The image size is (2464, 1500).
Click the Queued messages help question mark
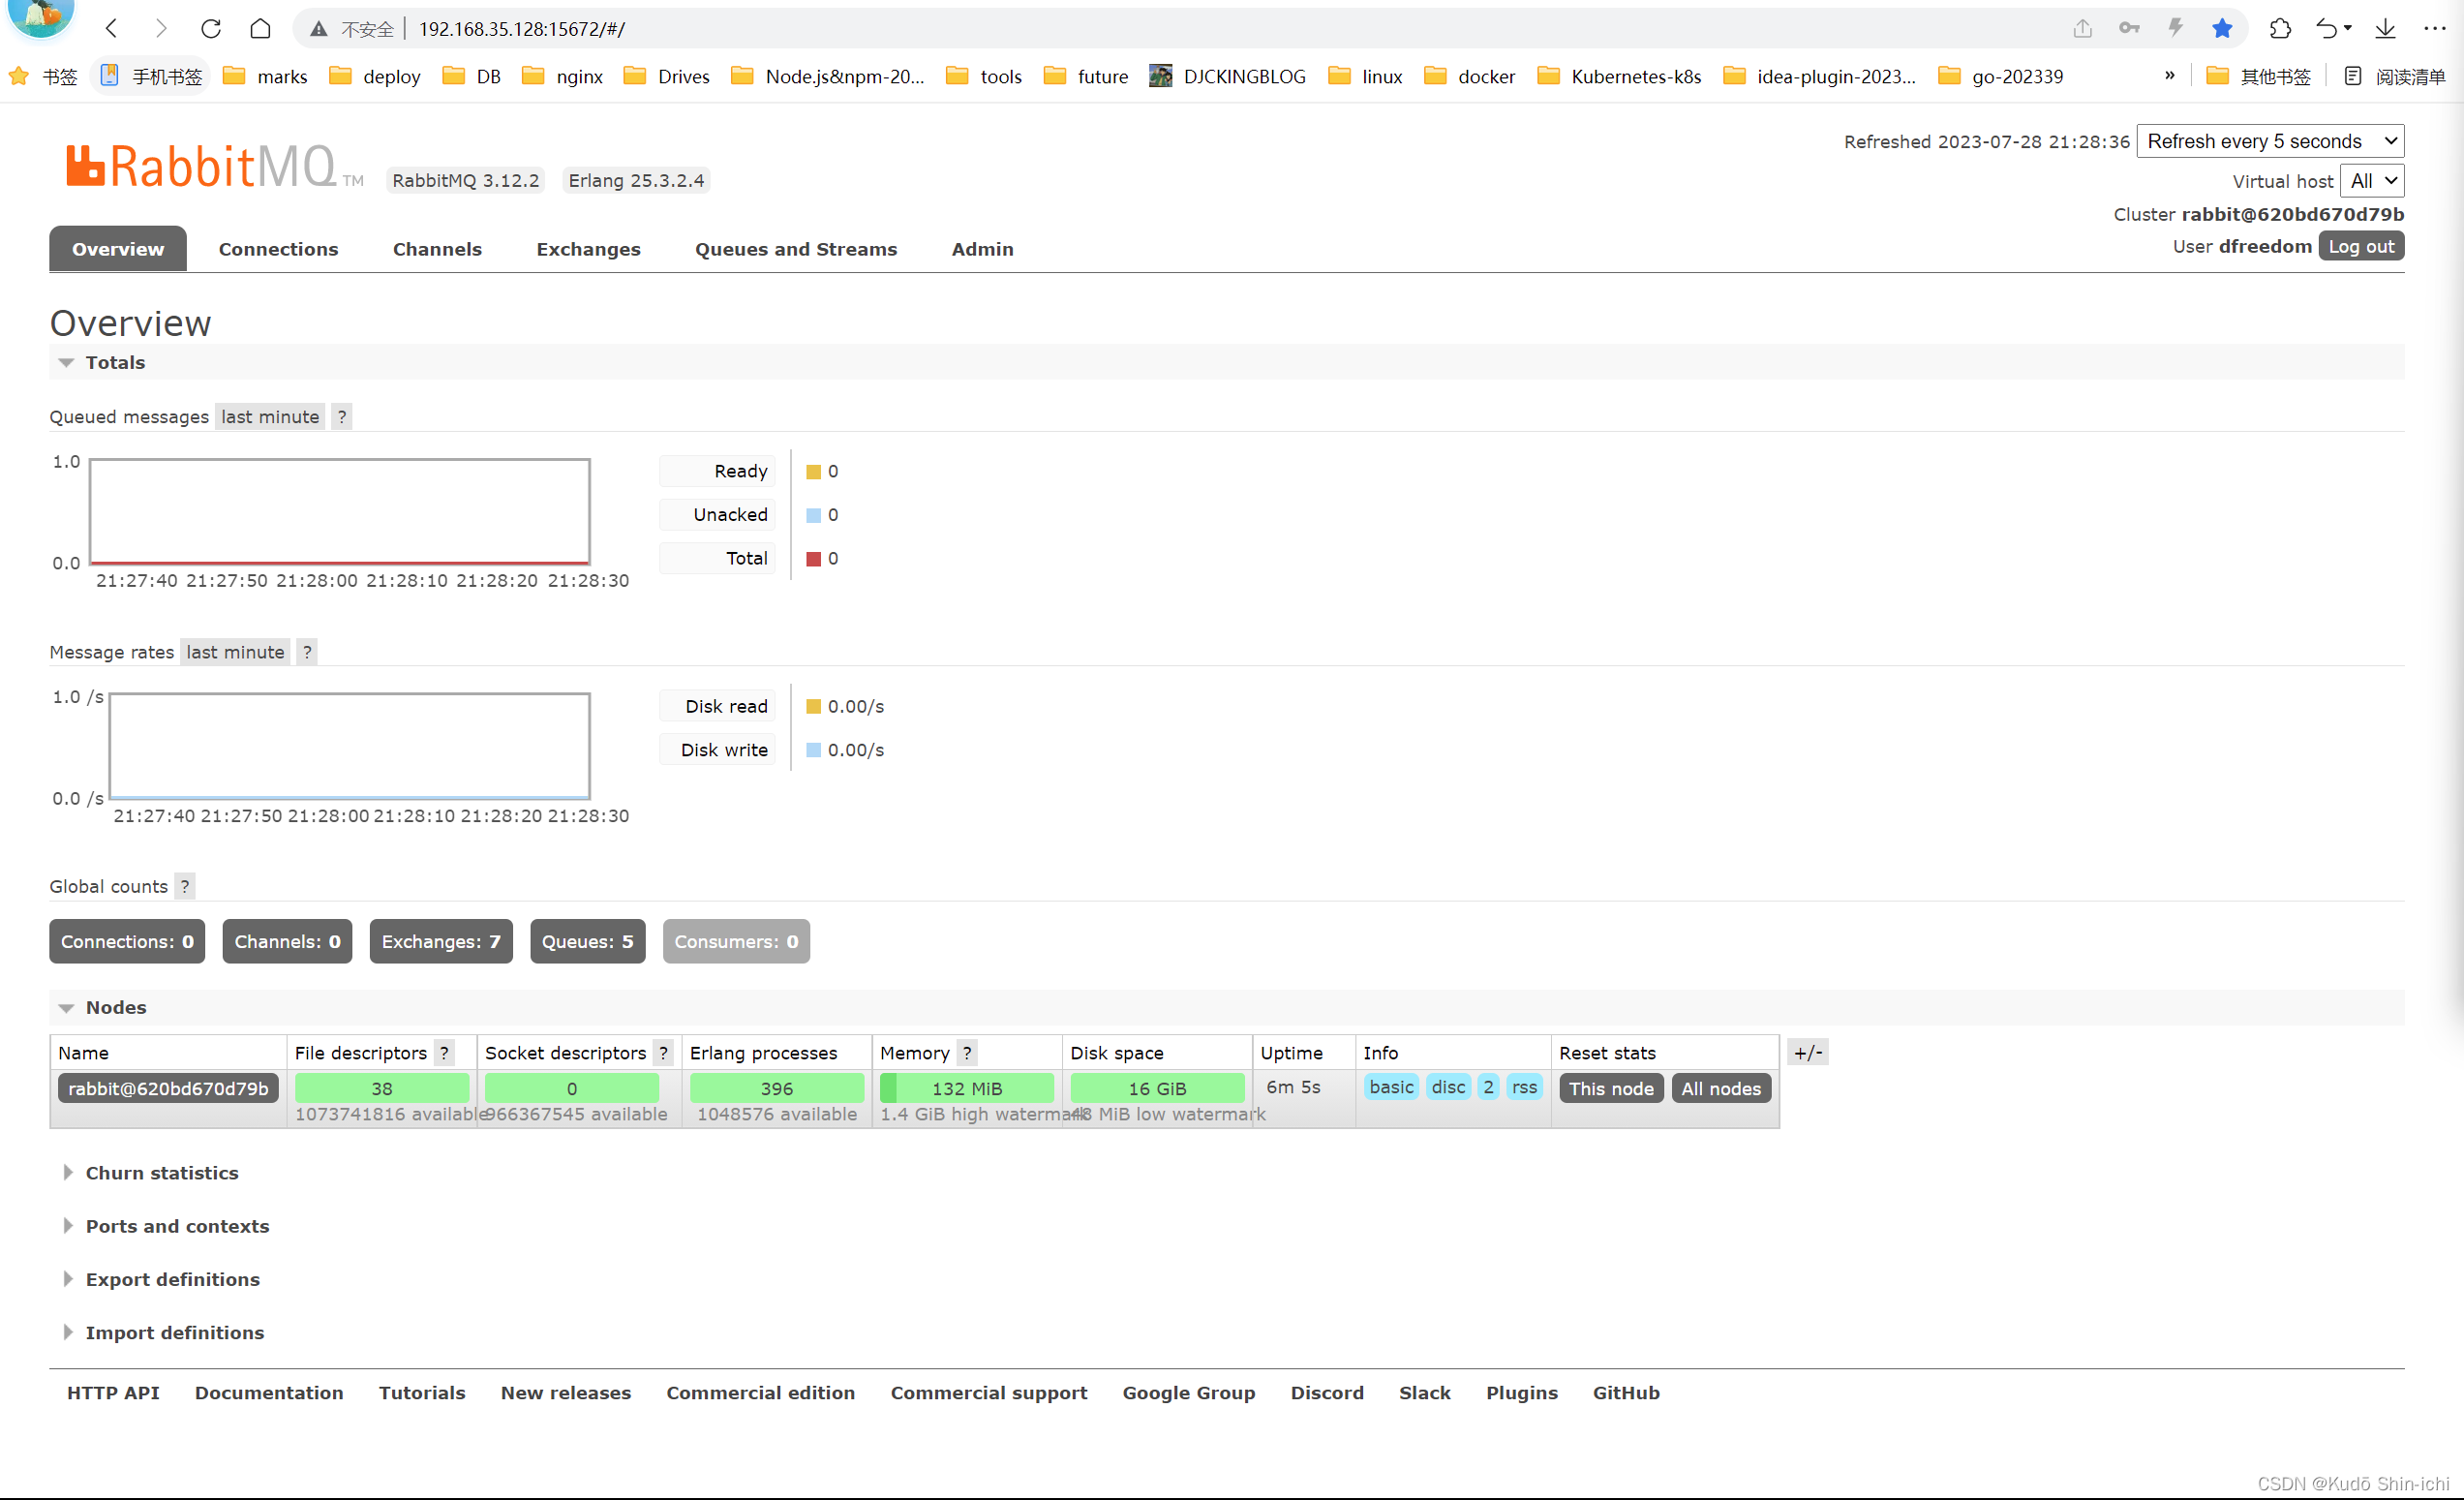click(342, 417)
